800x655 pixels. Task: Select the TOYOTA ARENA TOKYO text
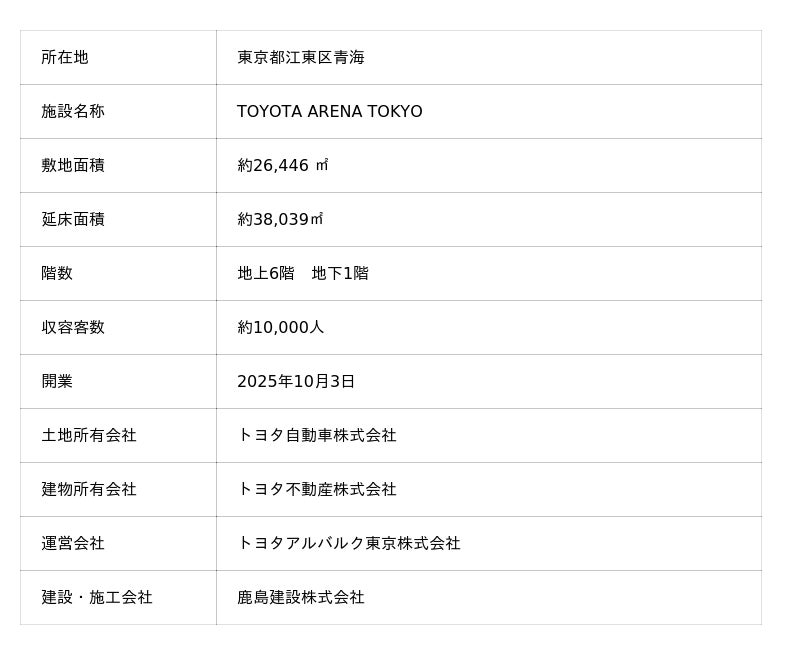pyautogui.click(x=330, y=112)
